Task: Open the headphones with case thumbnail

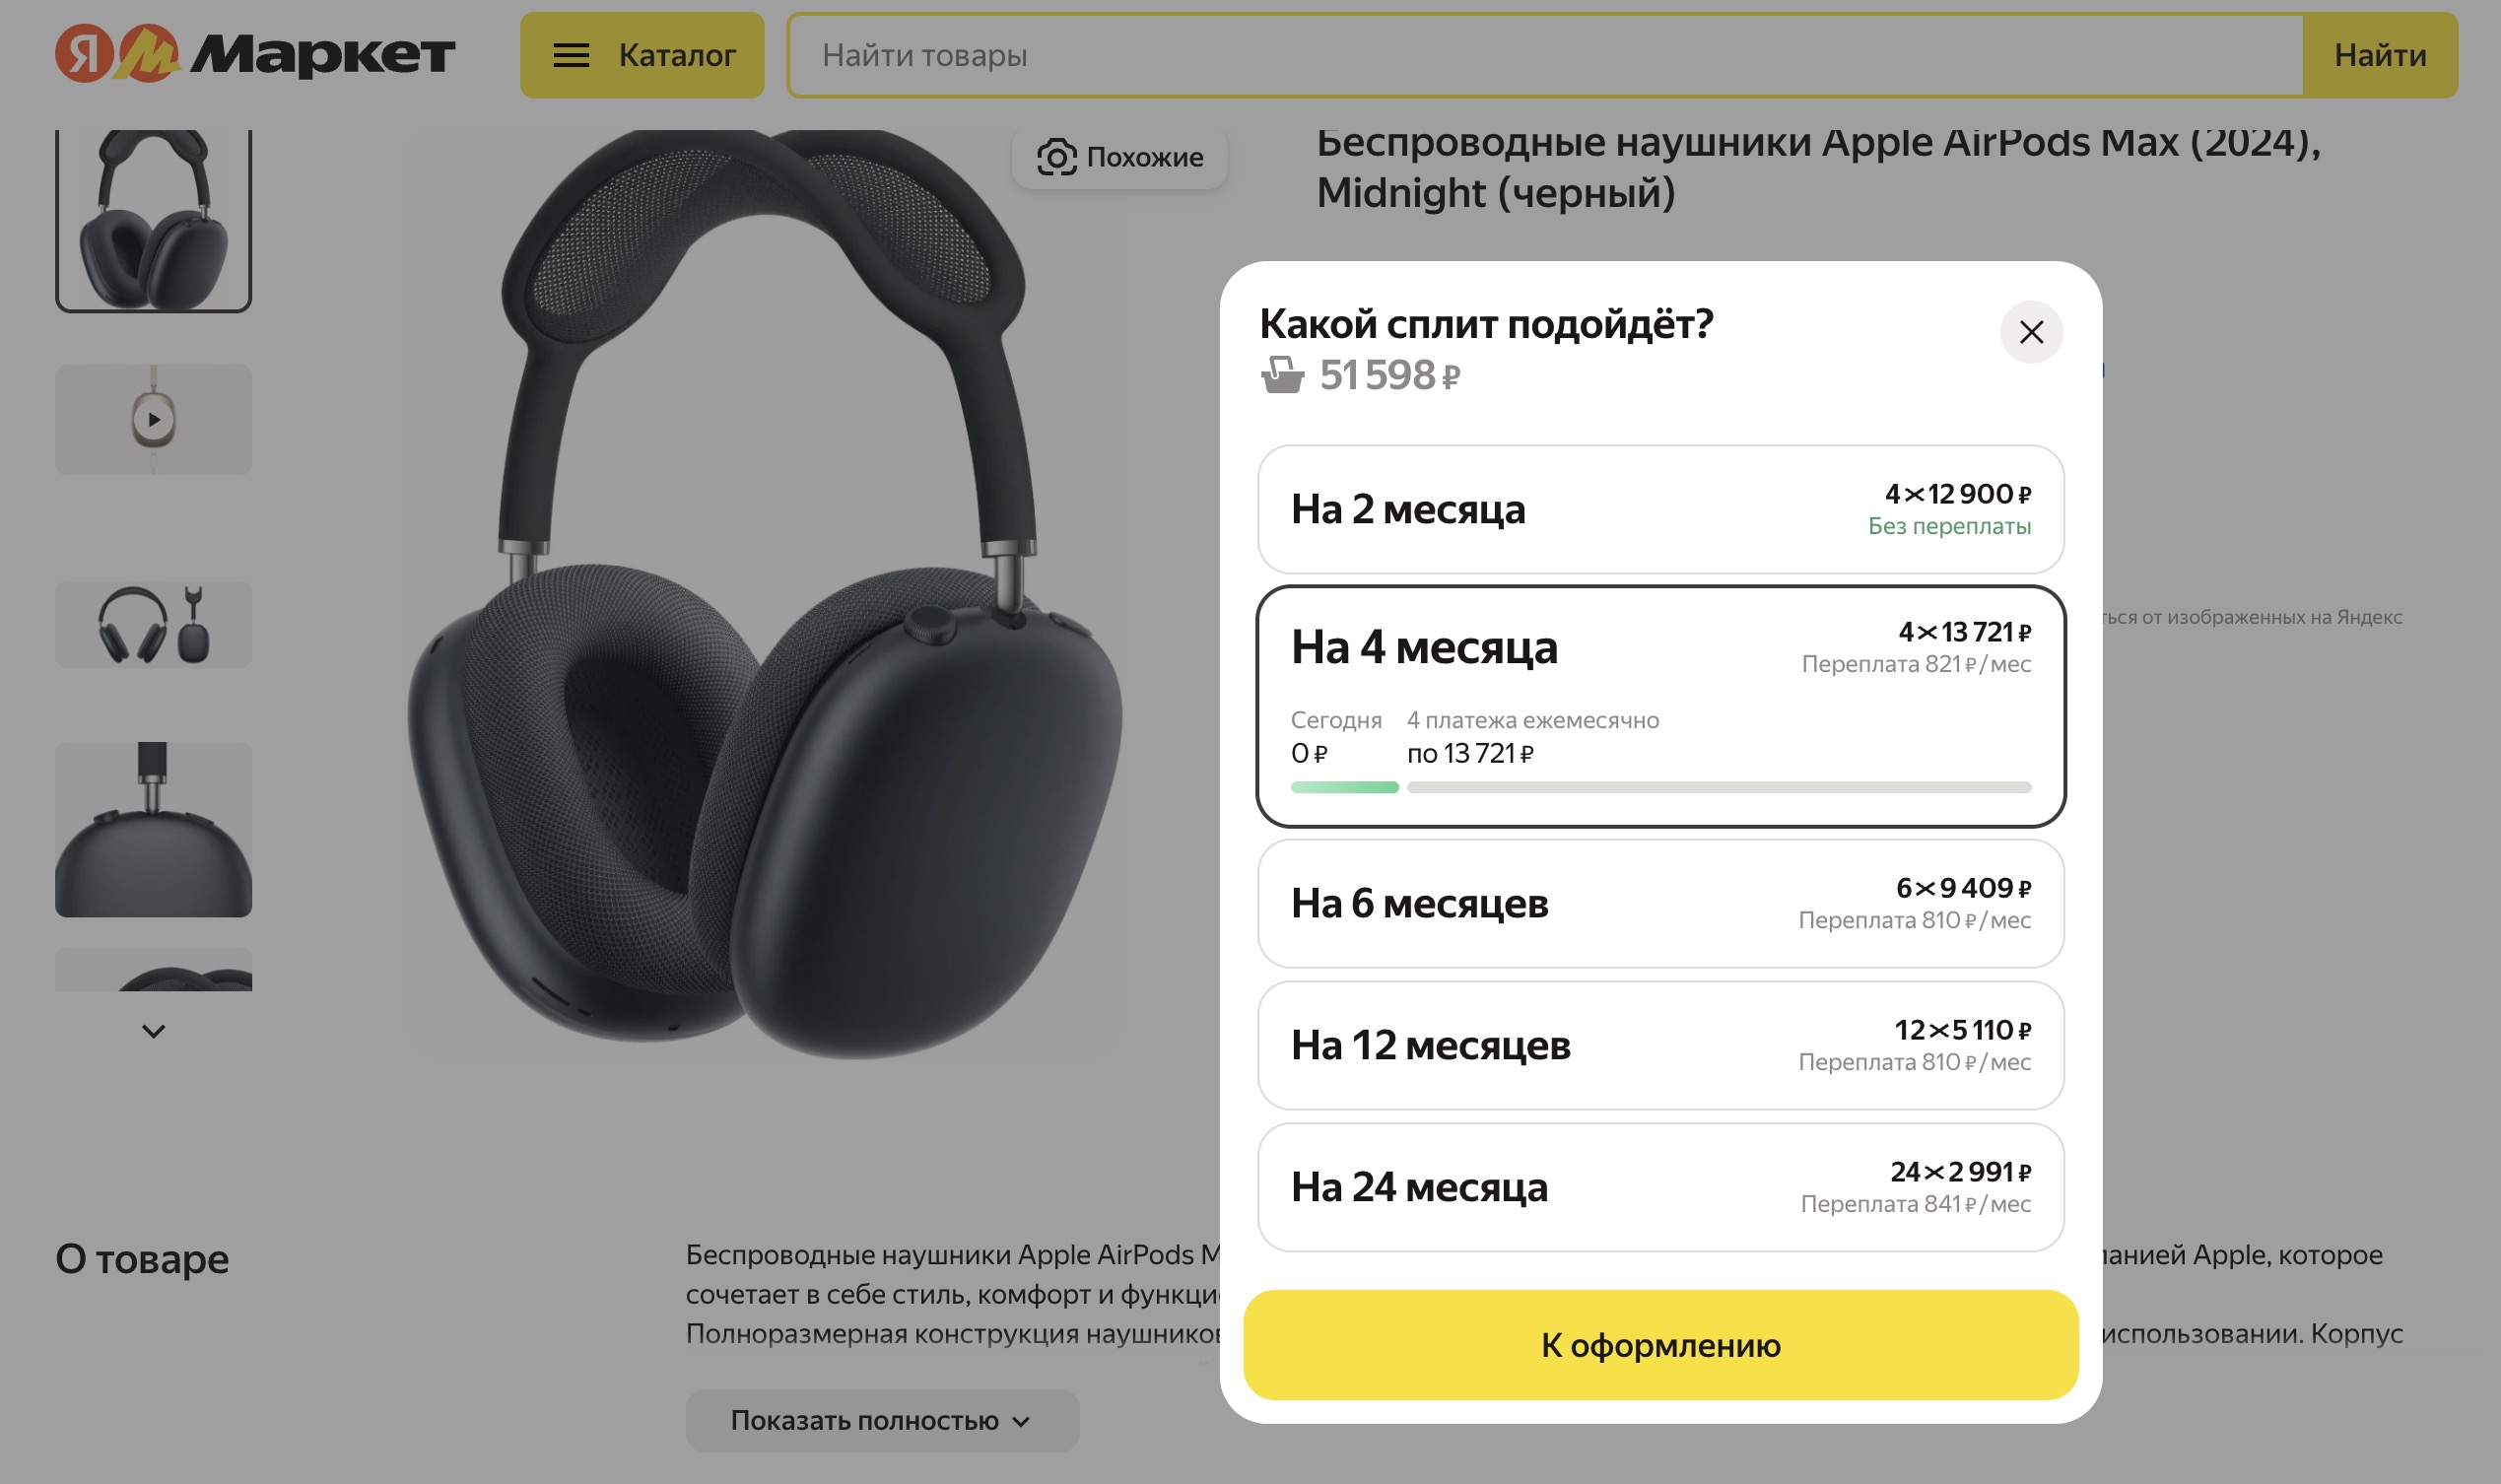Action: pyautogui.click(x=153, y=625)
